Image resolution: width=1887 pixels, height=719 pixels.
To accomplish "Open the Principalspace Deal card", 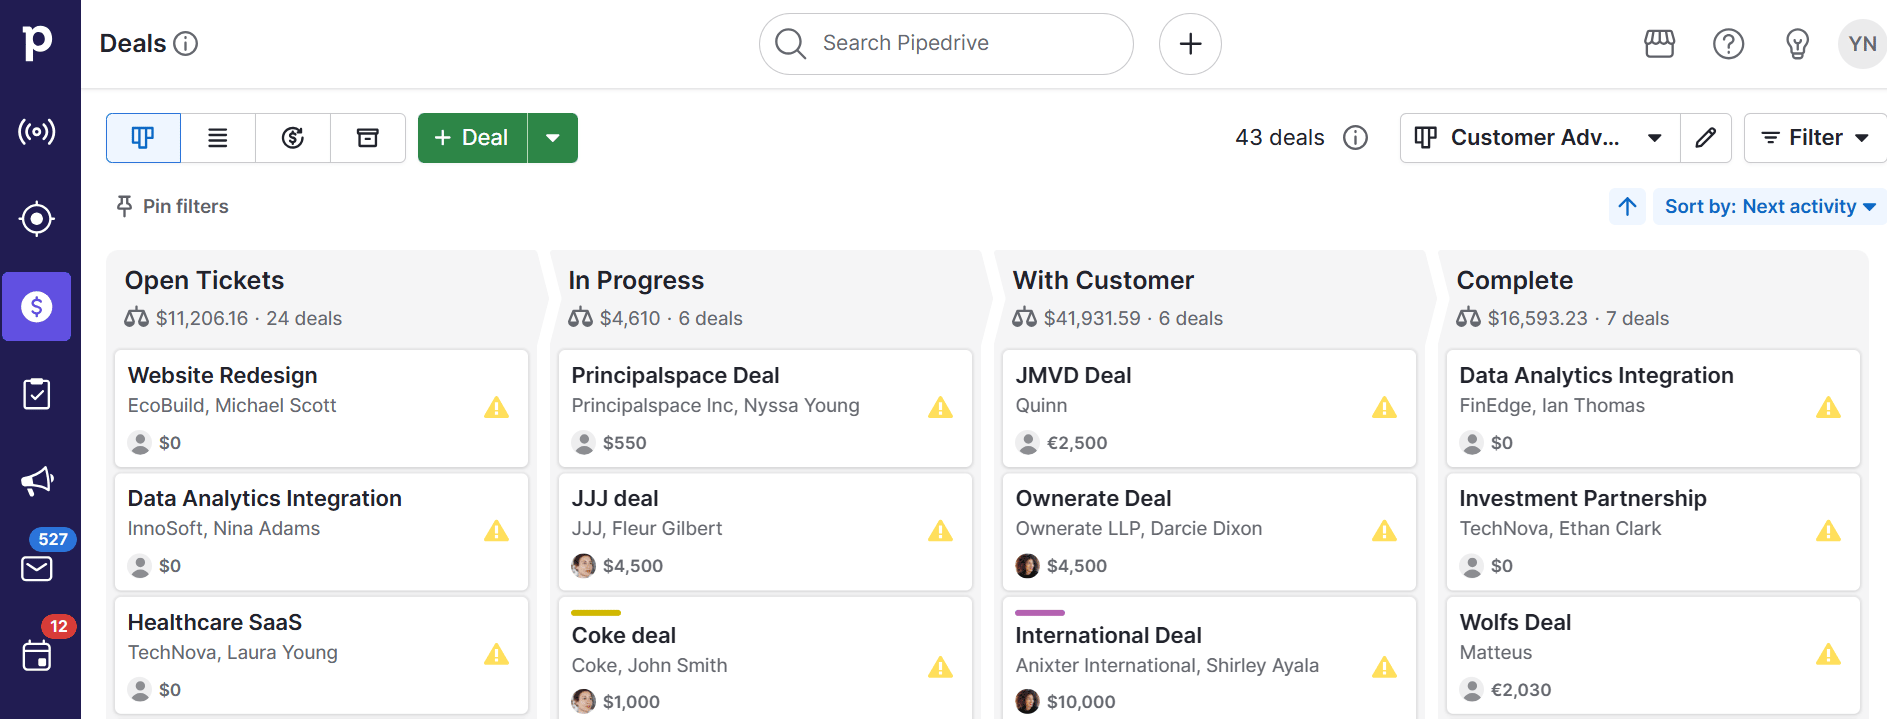I will tap(765, 408).
